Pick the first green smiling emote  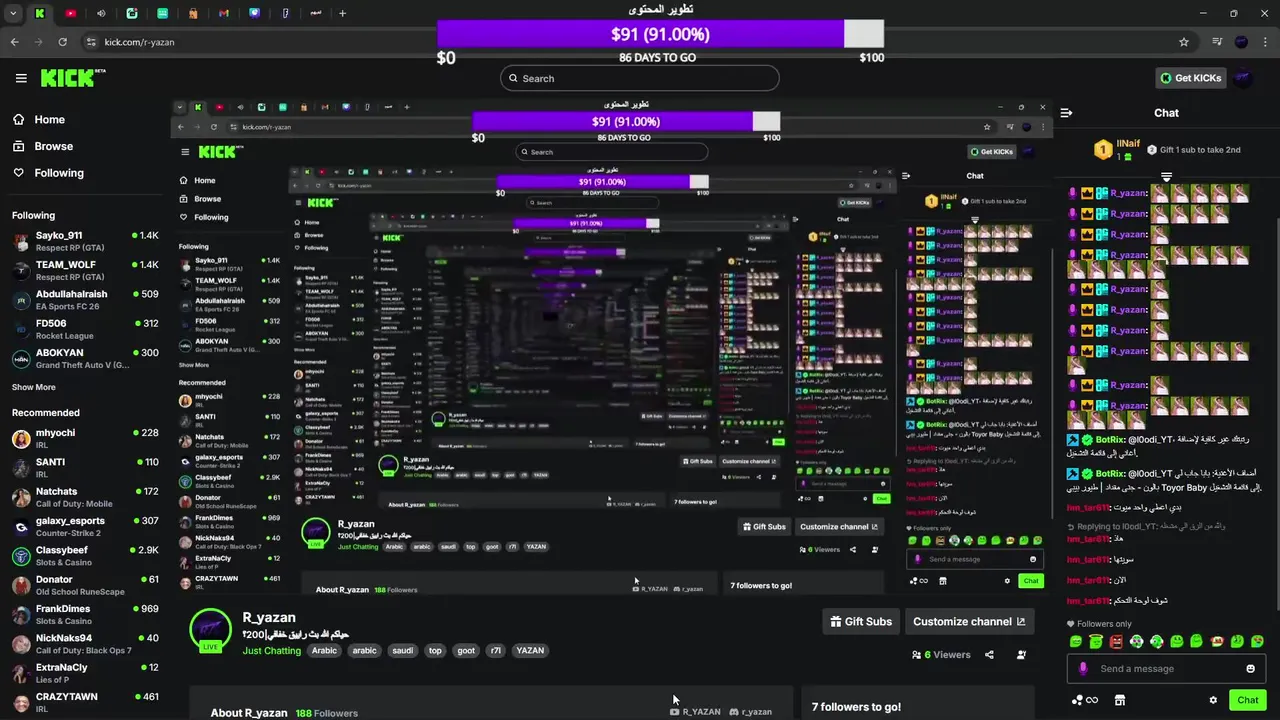coord(1076,642)
